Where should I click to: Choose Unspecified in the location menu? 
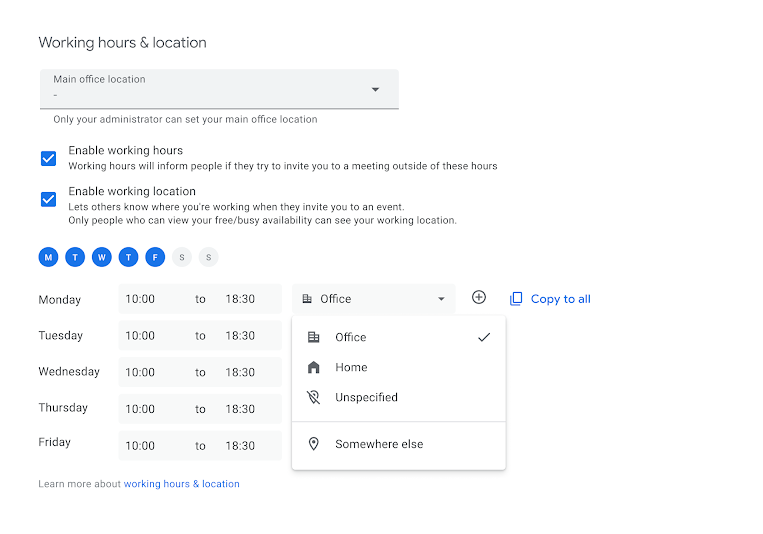point(399,397)
